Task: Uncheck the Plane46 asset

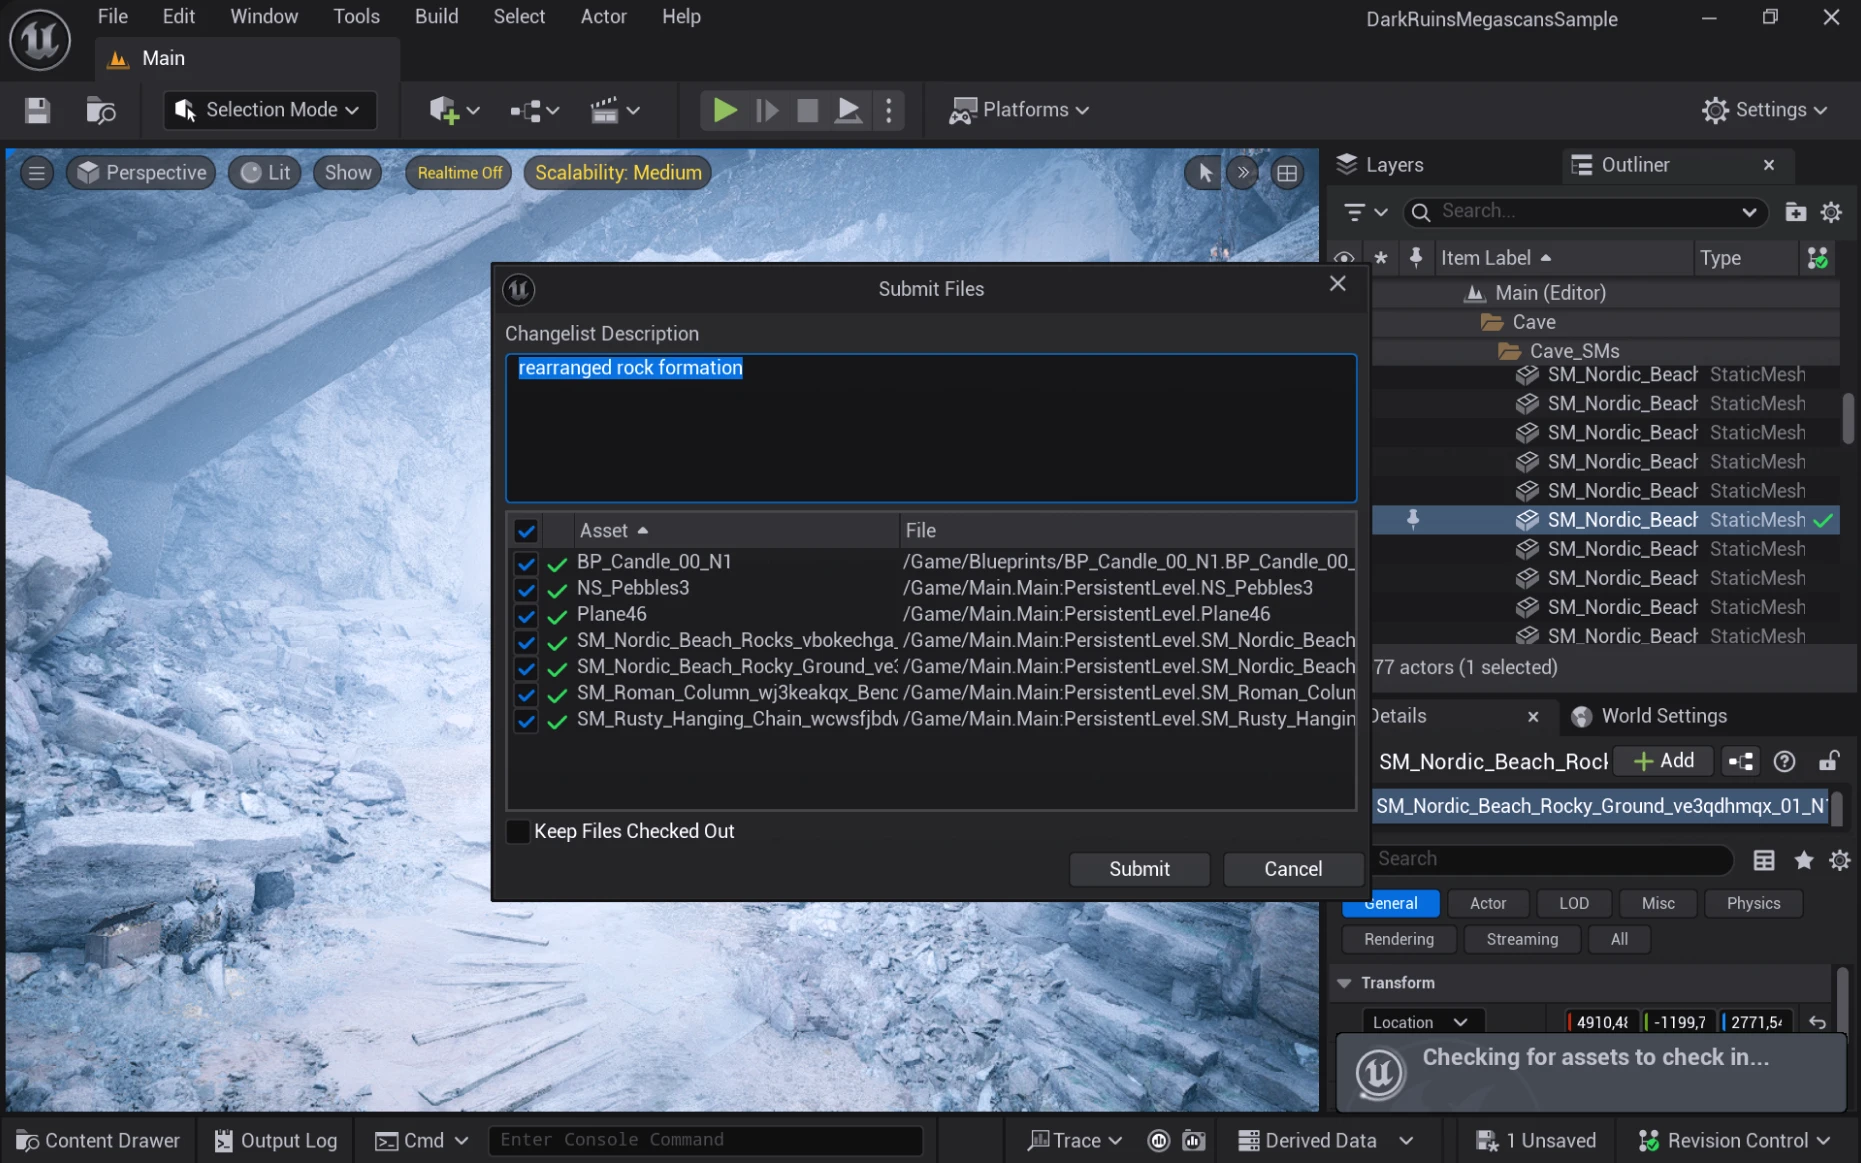Action: 526,616
